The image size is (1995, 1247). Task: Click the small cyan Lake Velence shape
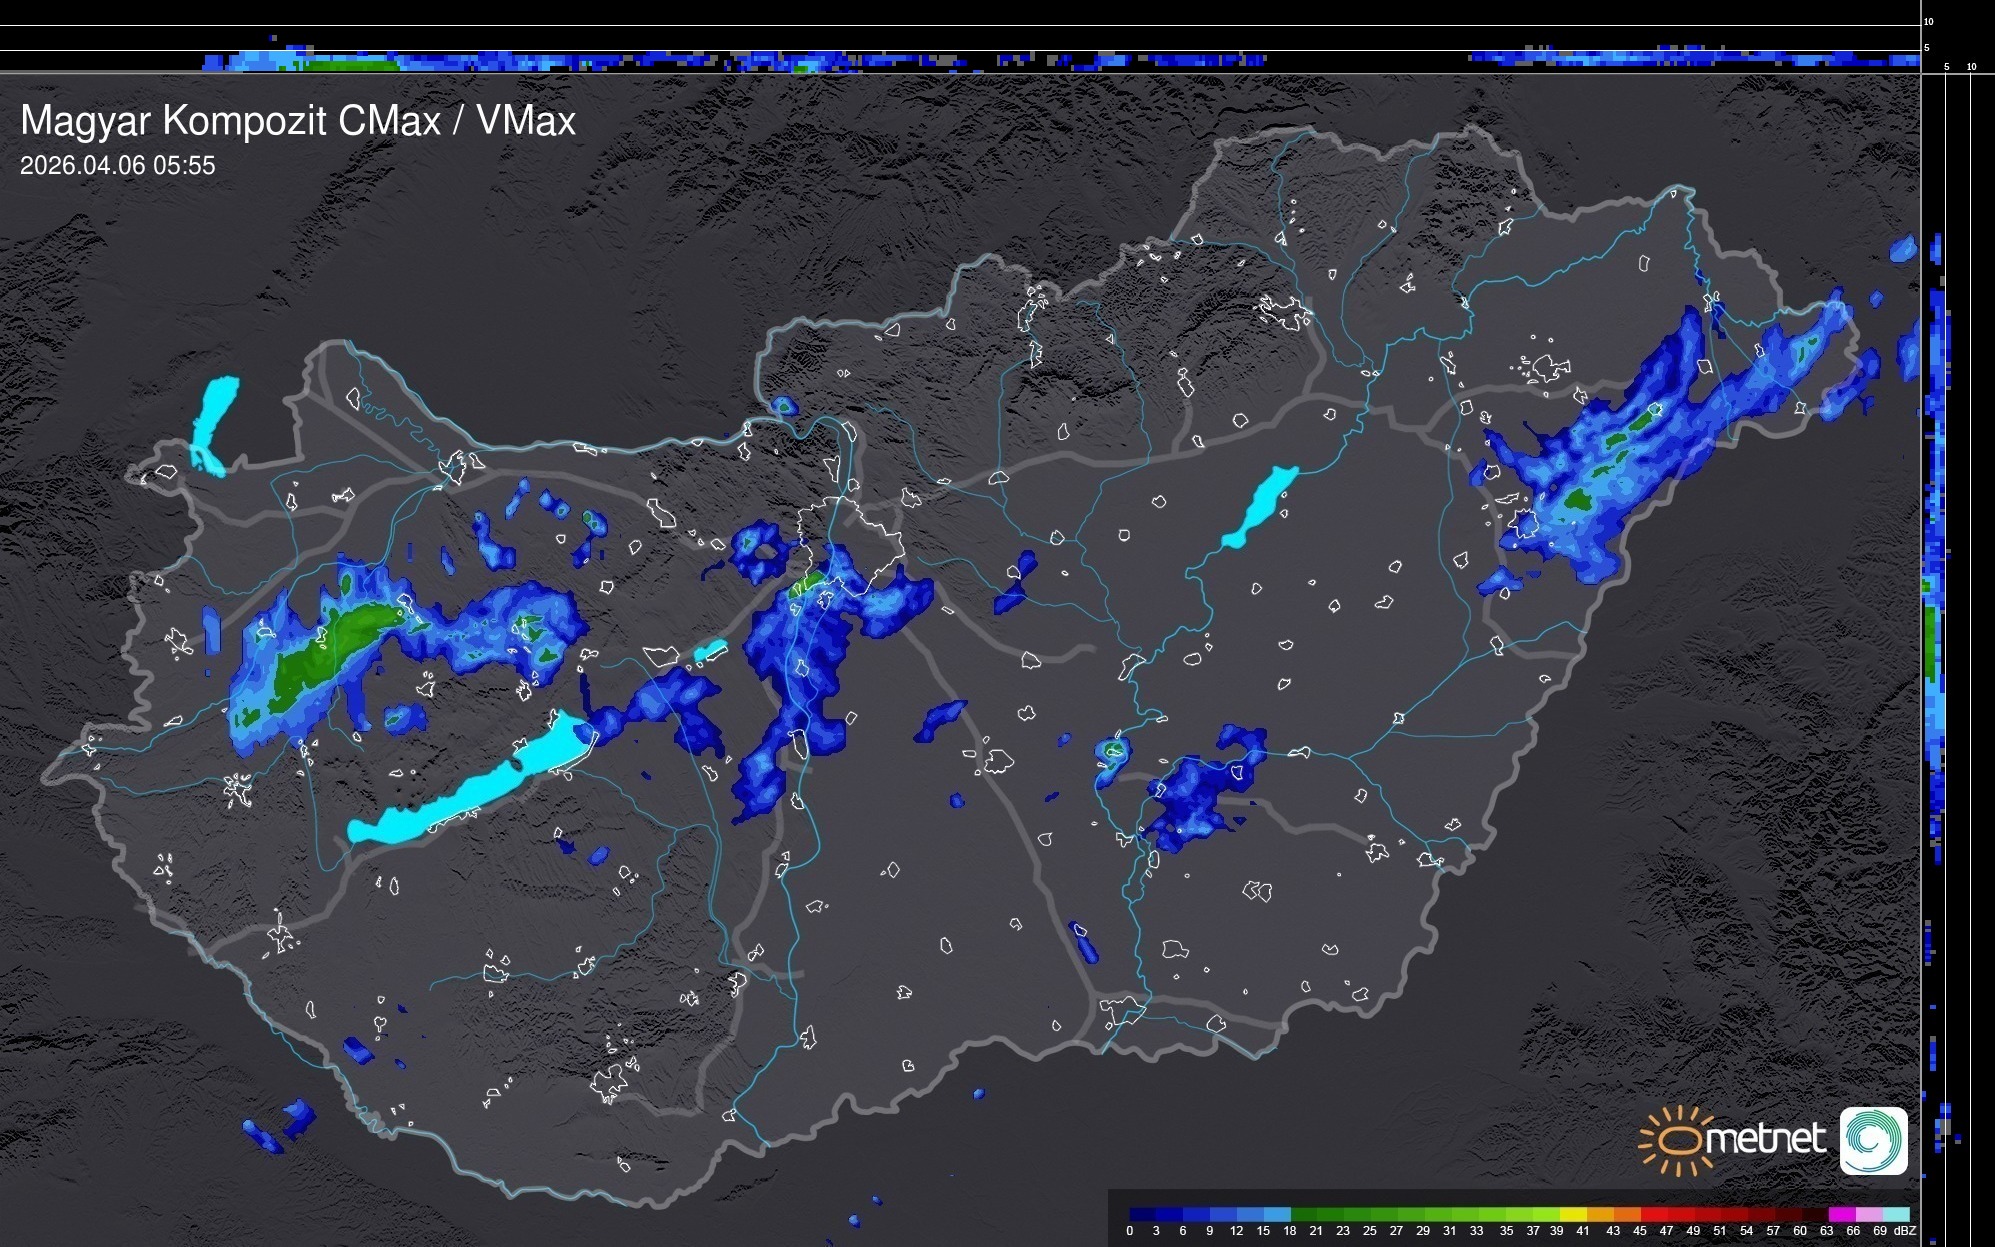pyautogui.click(x=710, y=651)
